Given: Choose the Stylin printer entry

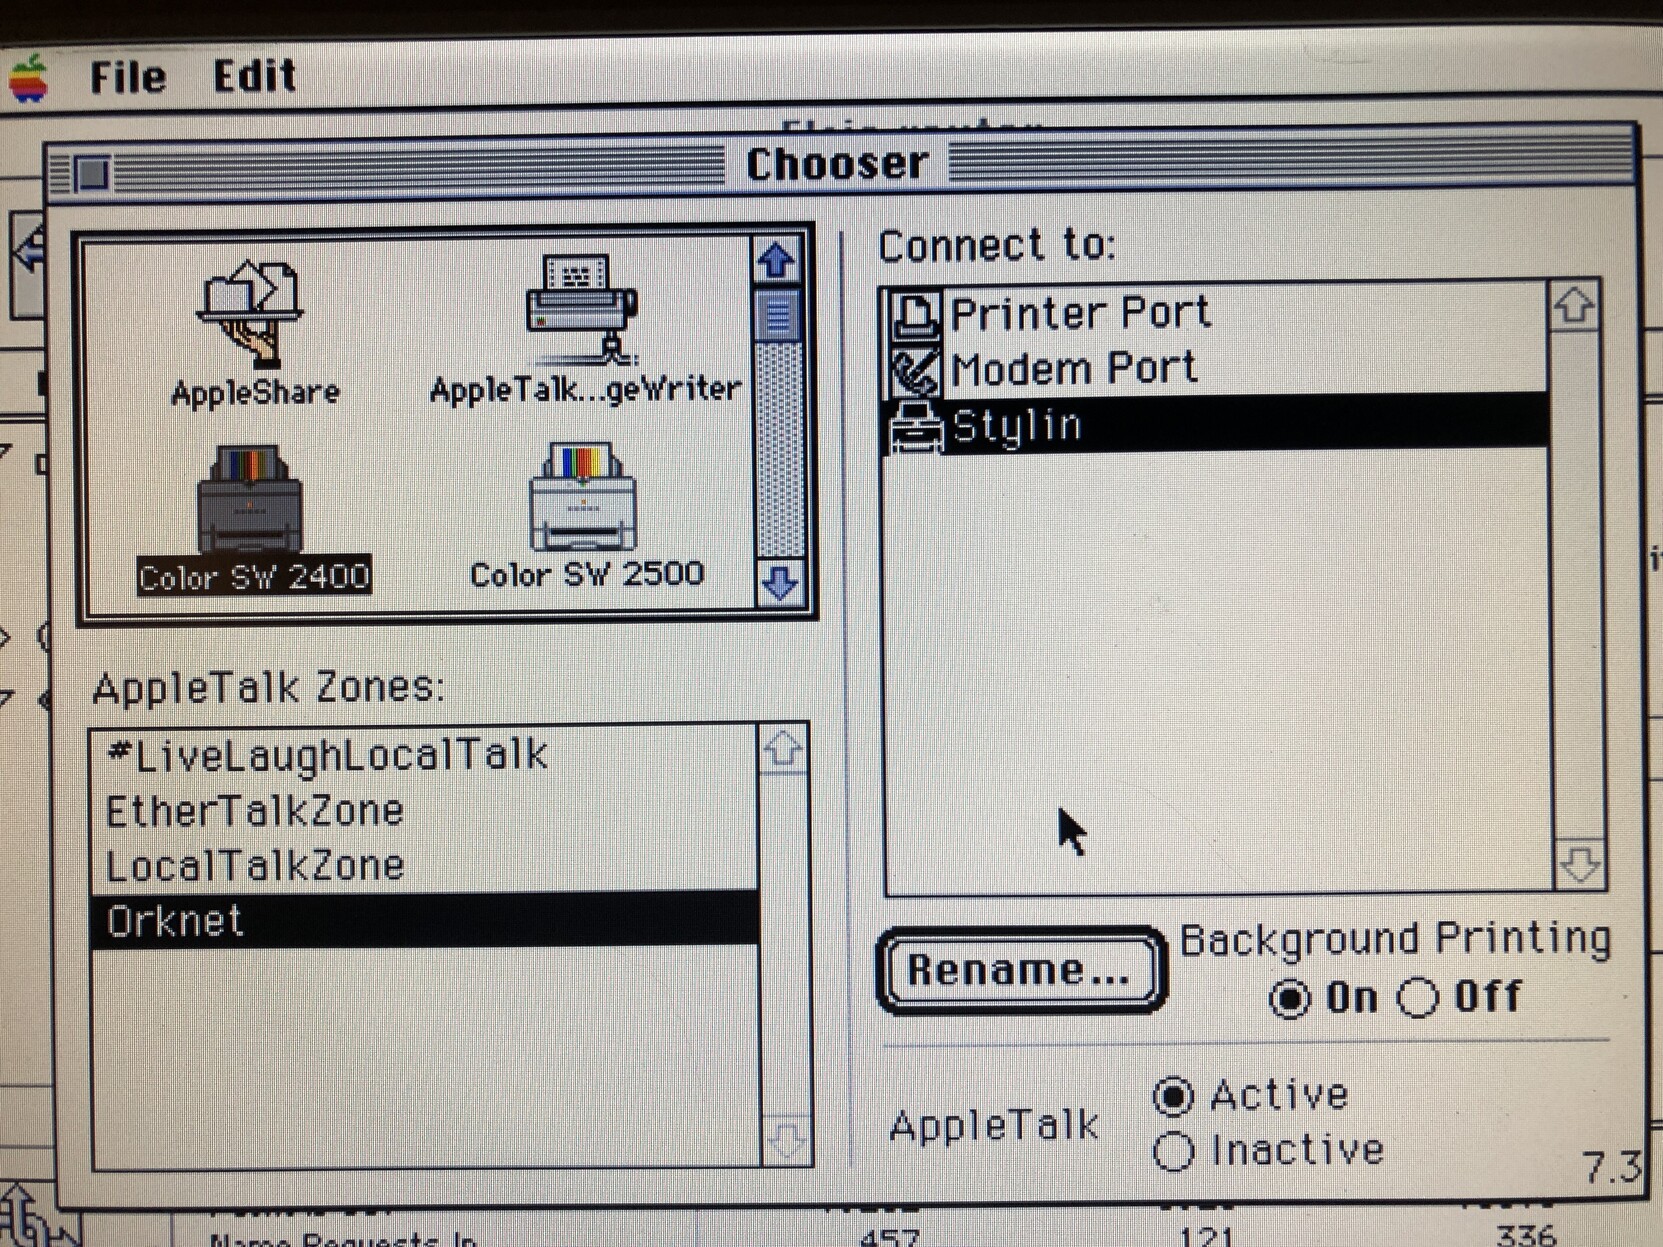Looking at the screenshot, I should click(x=1217, y=424).
